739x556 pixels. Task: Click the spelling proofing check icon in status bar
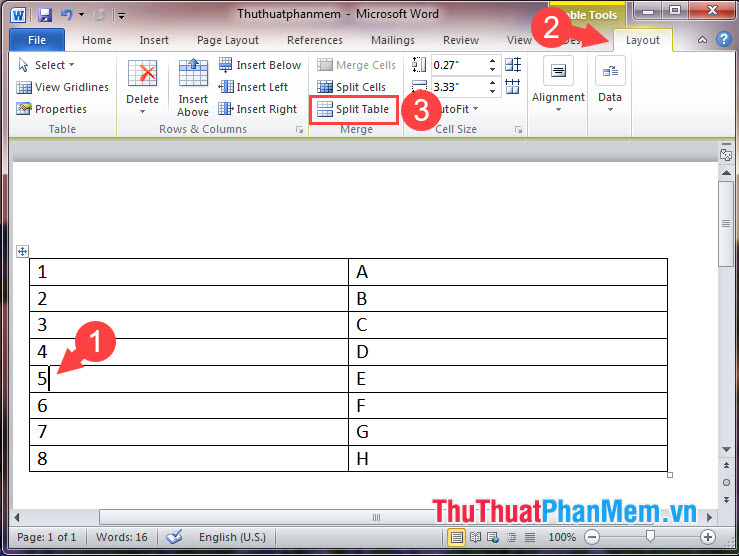click(174, 537)
